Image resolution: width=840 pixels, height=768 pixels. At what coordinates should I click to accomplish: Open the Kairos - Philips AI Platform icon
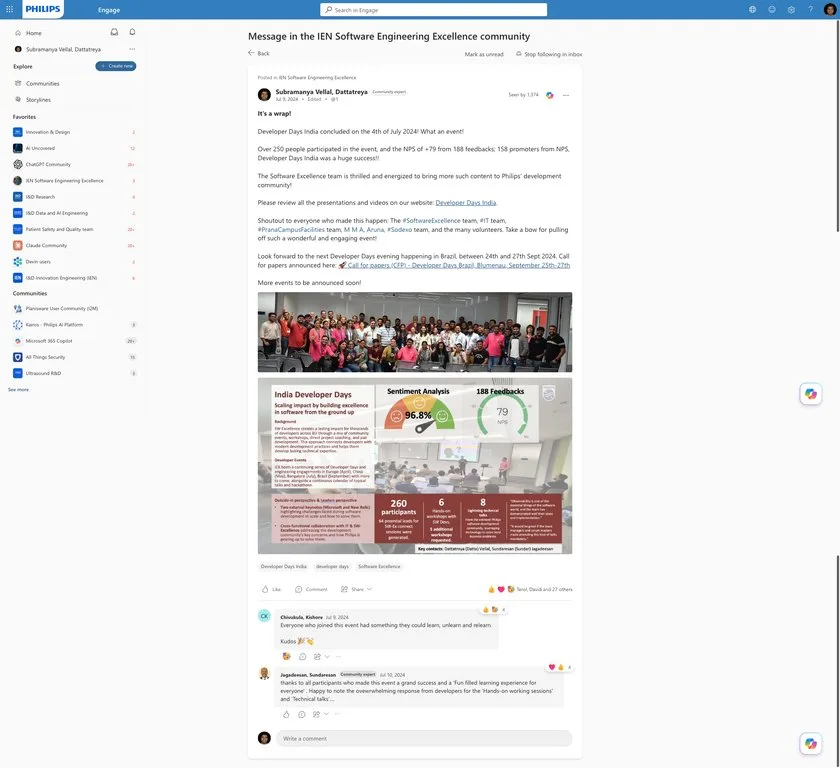click(x=18, y=325)
